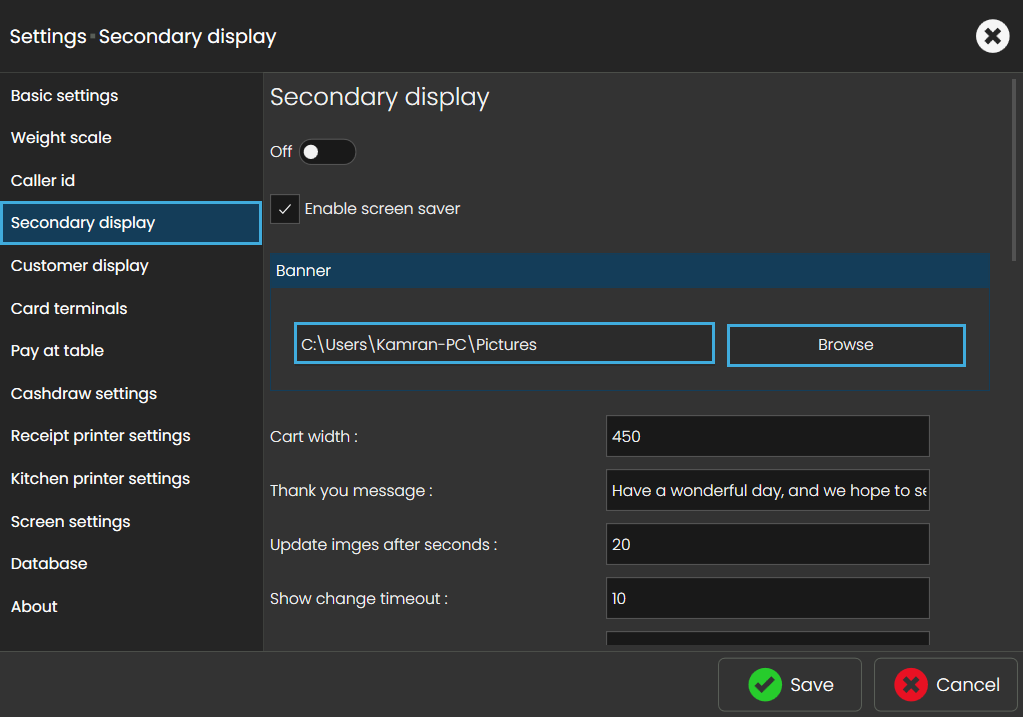Click the red X Cancel icon

911,684
